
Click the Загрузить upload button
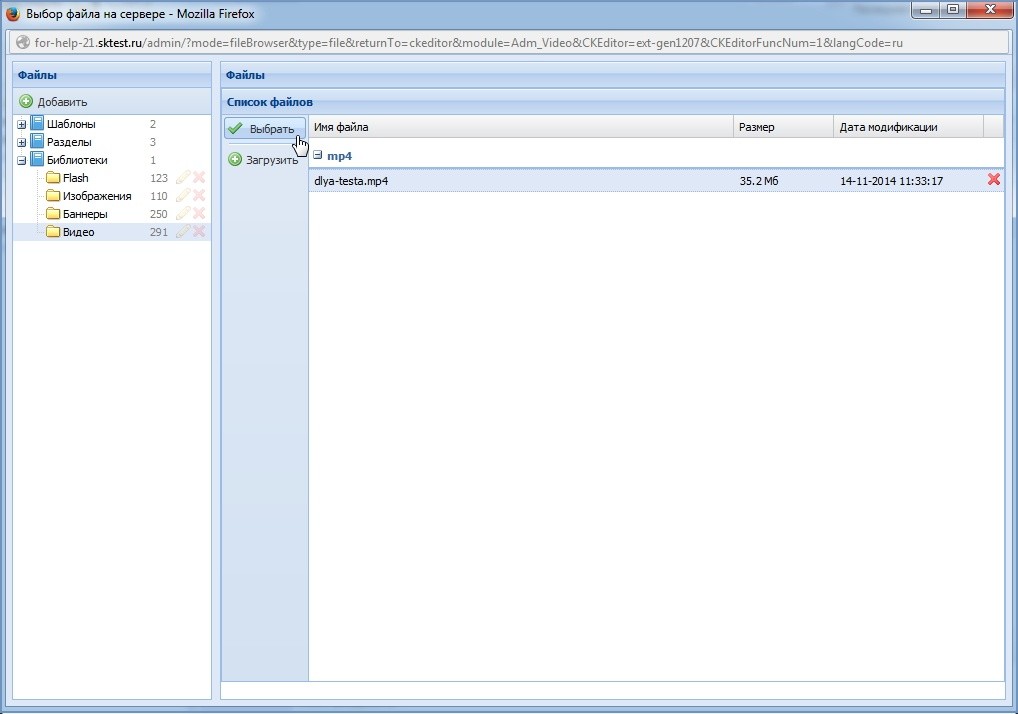[264, 160]
